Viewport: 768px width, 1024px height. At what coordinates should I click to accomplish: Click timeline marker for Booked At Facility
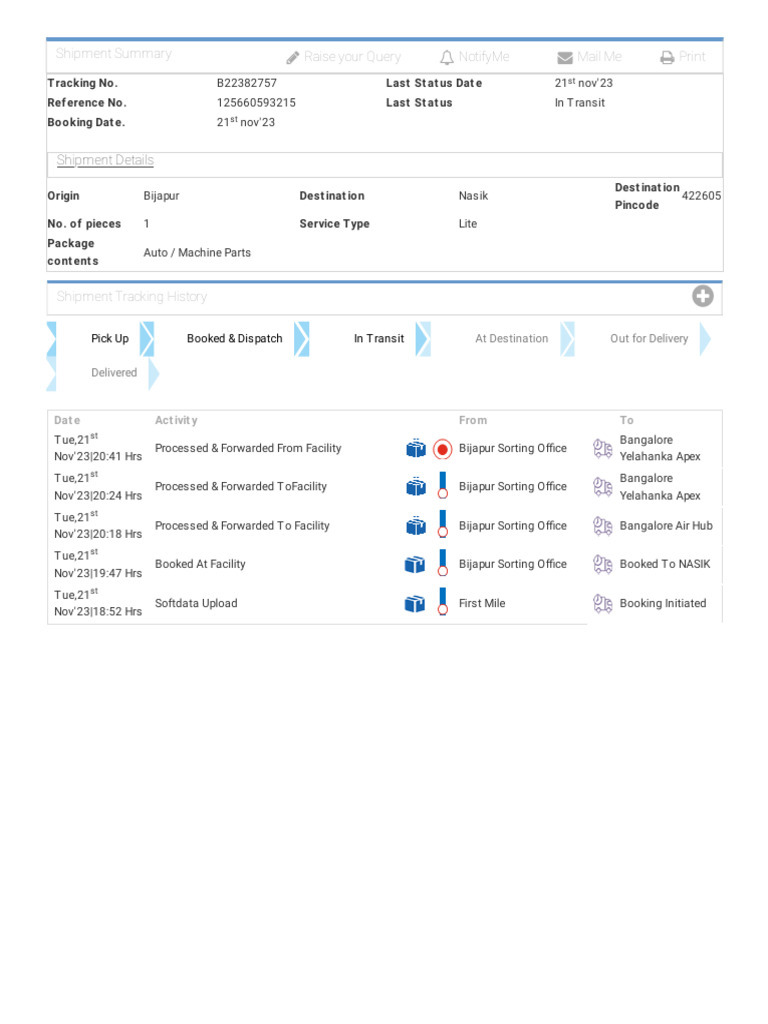442,564
